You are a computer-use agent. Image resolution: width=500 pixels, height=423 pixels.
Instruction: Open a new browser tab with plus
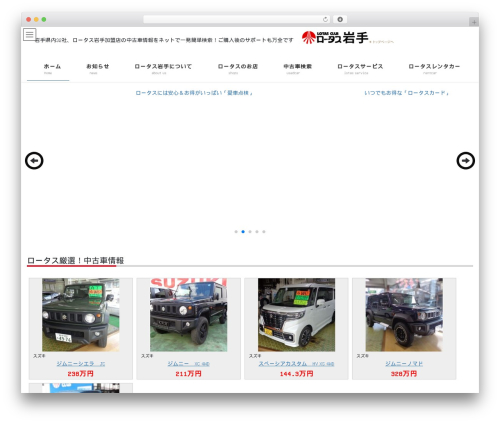coord(474,22)
